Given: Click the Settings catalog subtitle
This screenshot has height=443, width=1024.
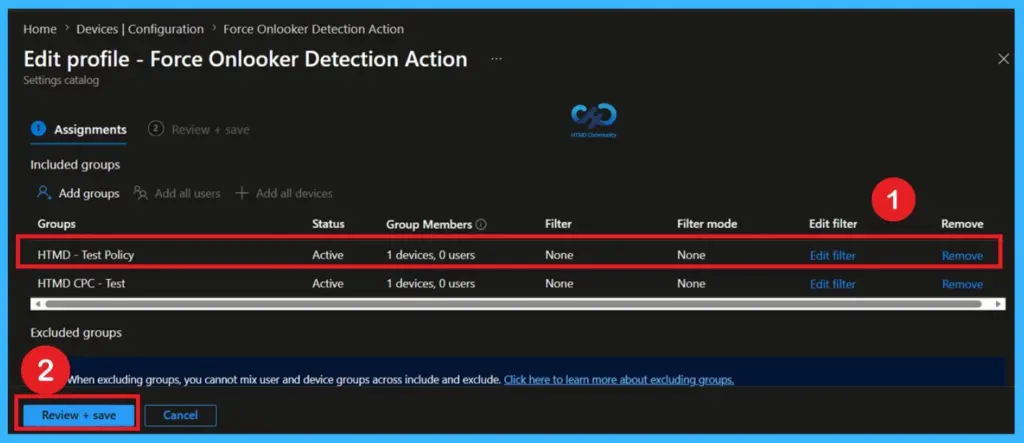Looking at the screenshot, I should [x=61, y=81].
